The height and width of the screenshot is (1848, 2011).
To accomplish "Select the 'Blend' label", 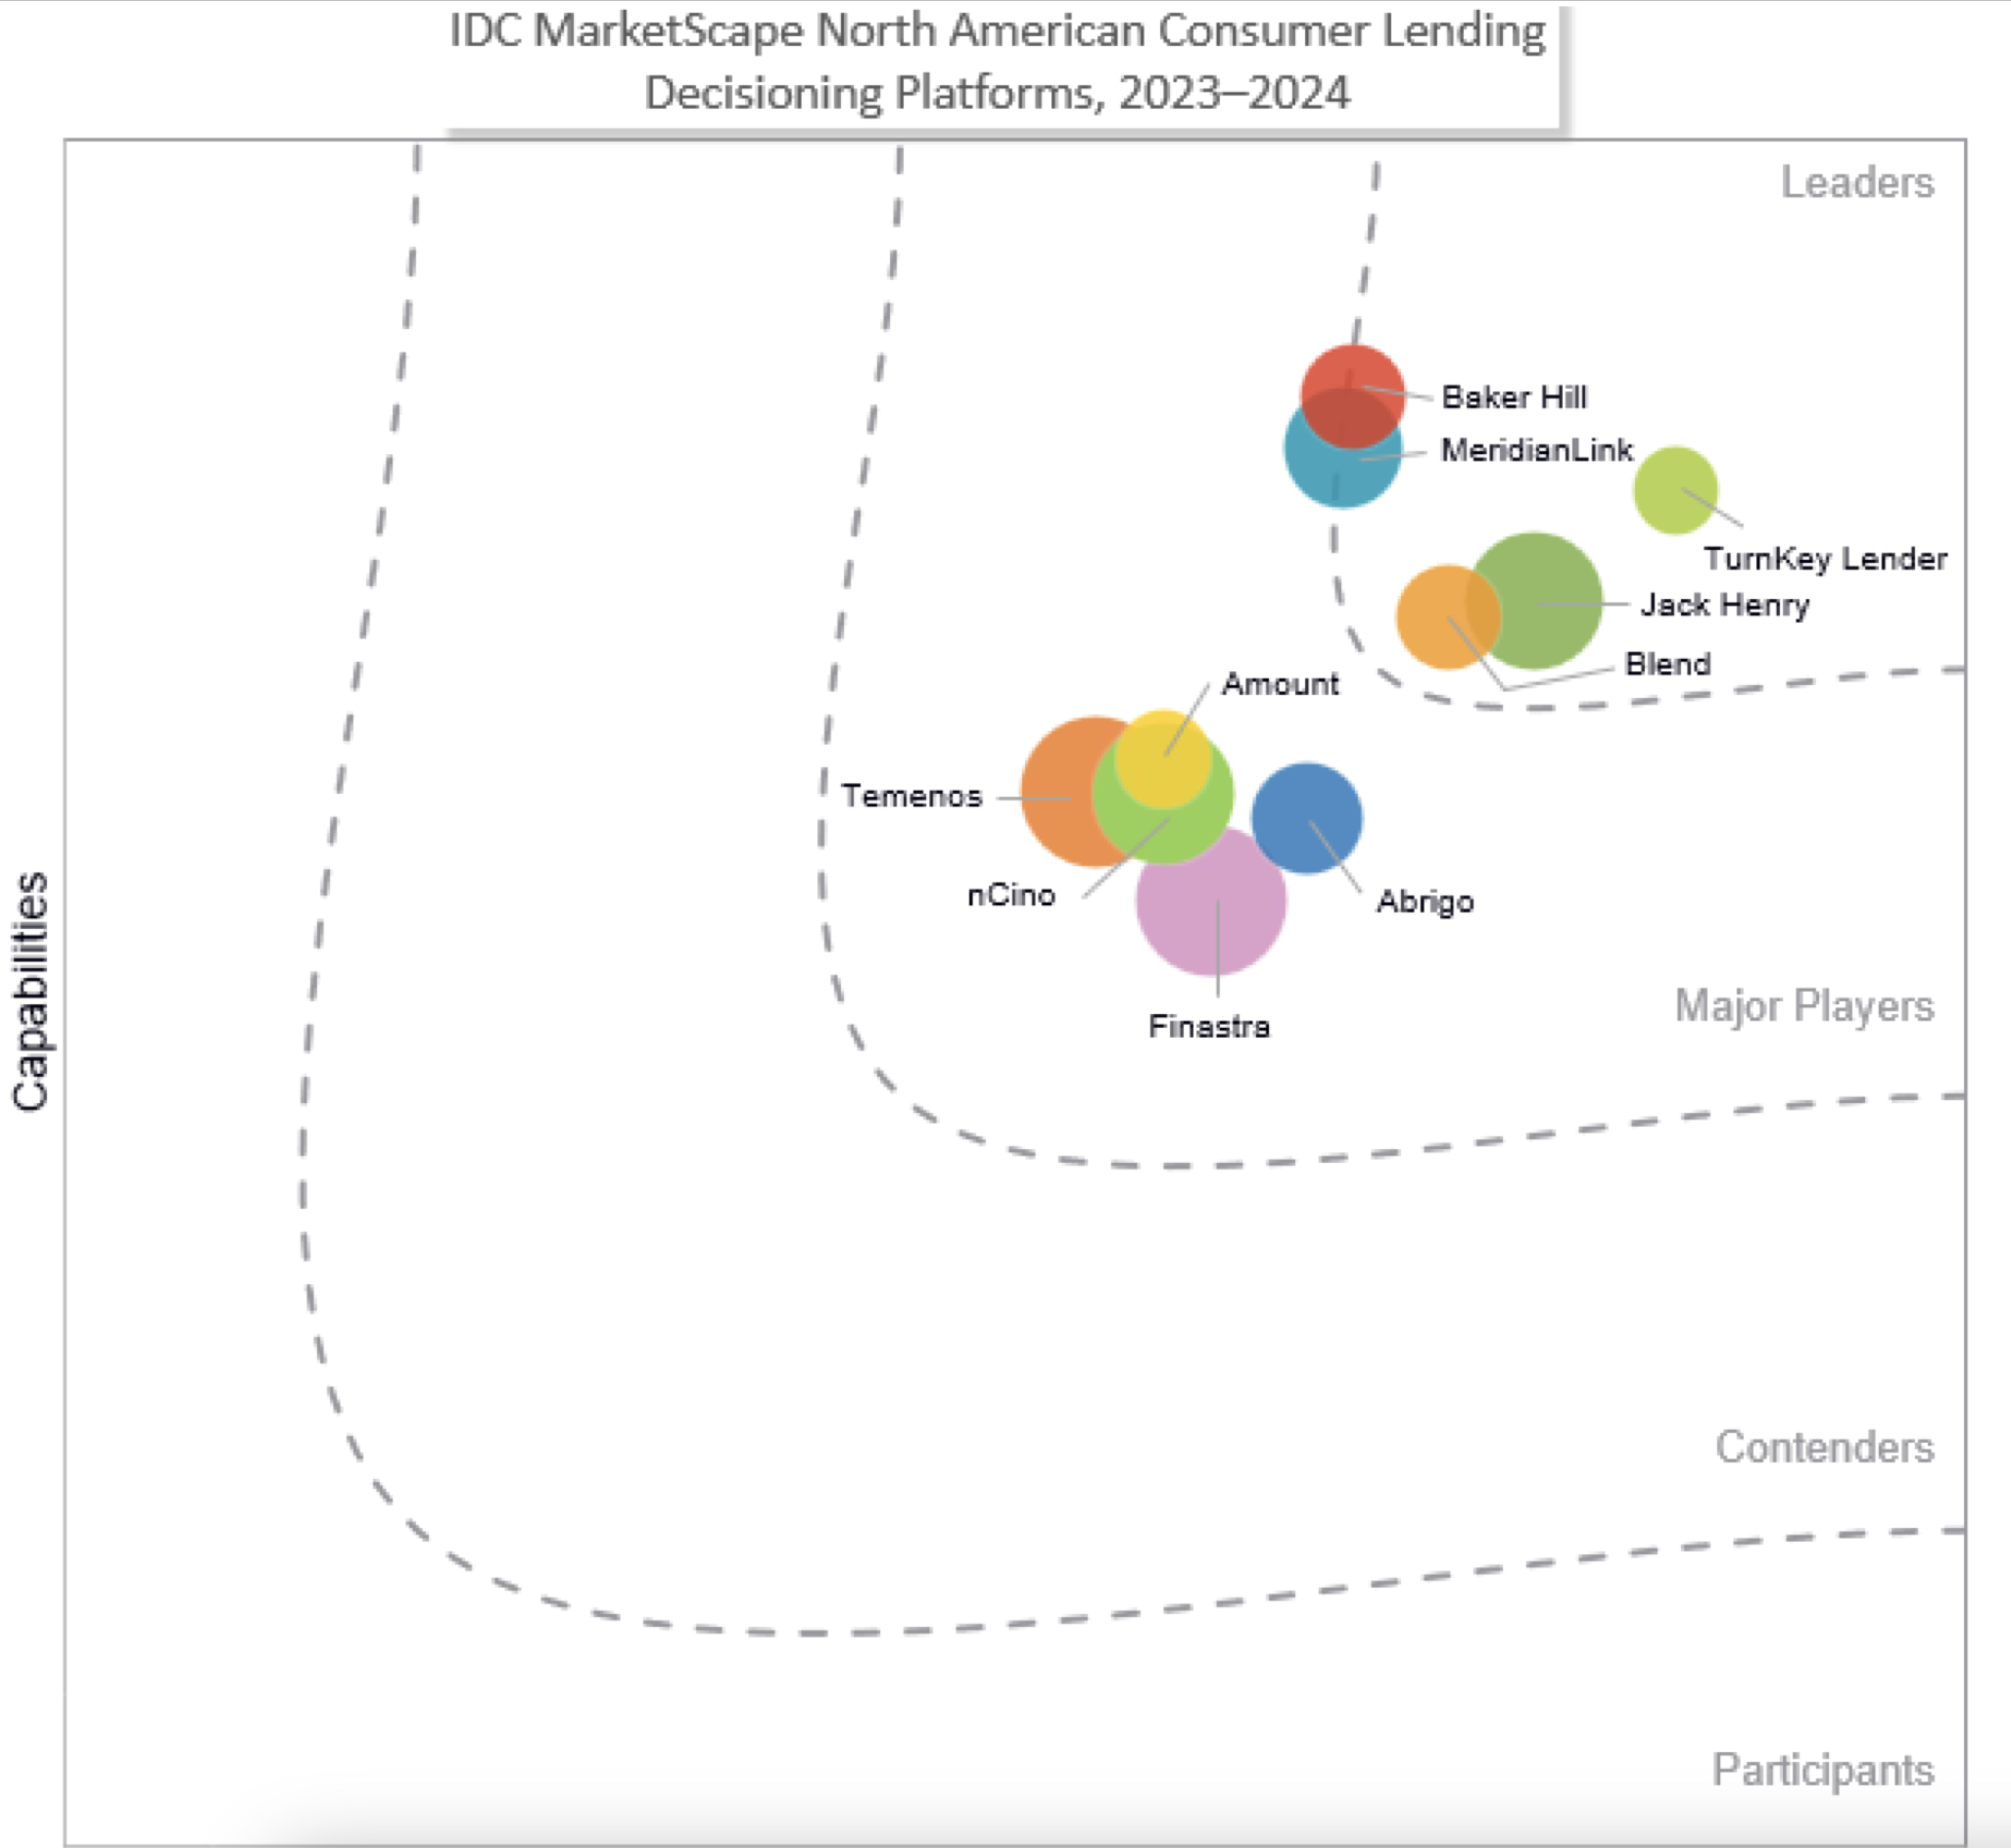I will click(1667, 664).
